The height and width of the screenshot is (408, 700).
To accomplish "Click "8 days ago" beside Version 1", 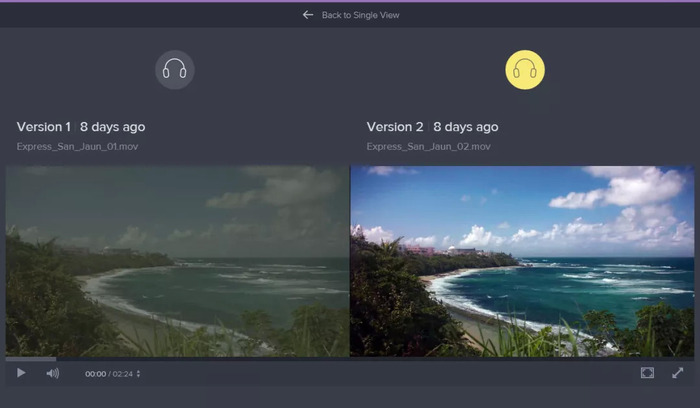I will click(112, 127).
